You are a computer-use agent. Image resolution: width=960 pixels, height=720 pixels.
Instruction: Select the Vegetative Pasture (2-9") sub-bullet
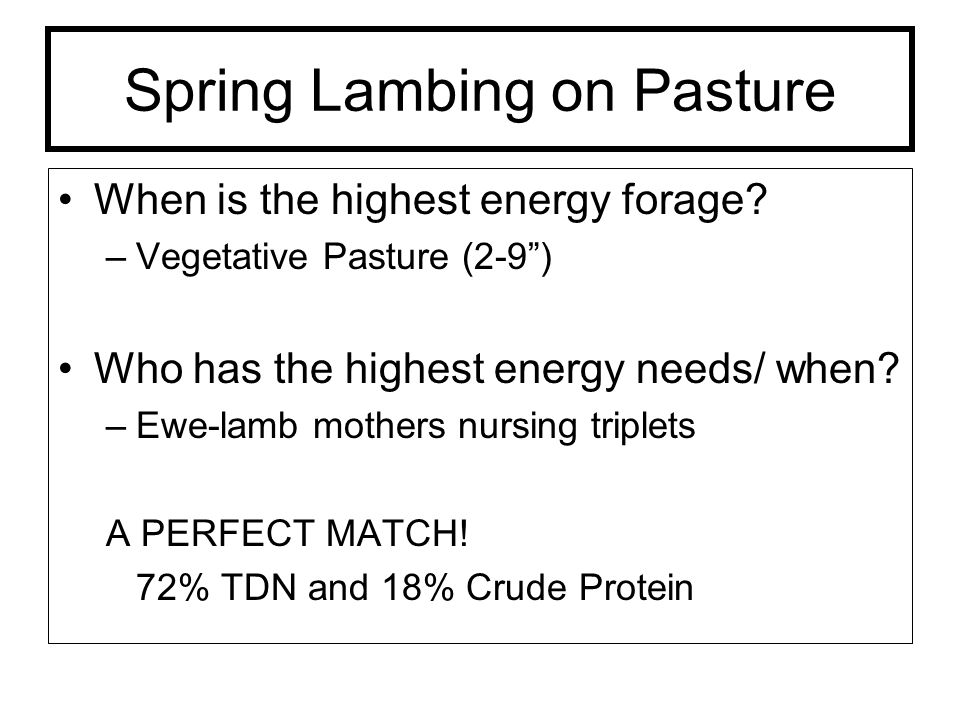[343, 257]
